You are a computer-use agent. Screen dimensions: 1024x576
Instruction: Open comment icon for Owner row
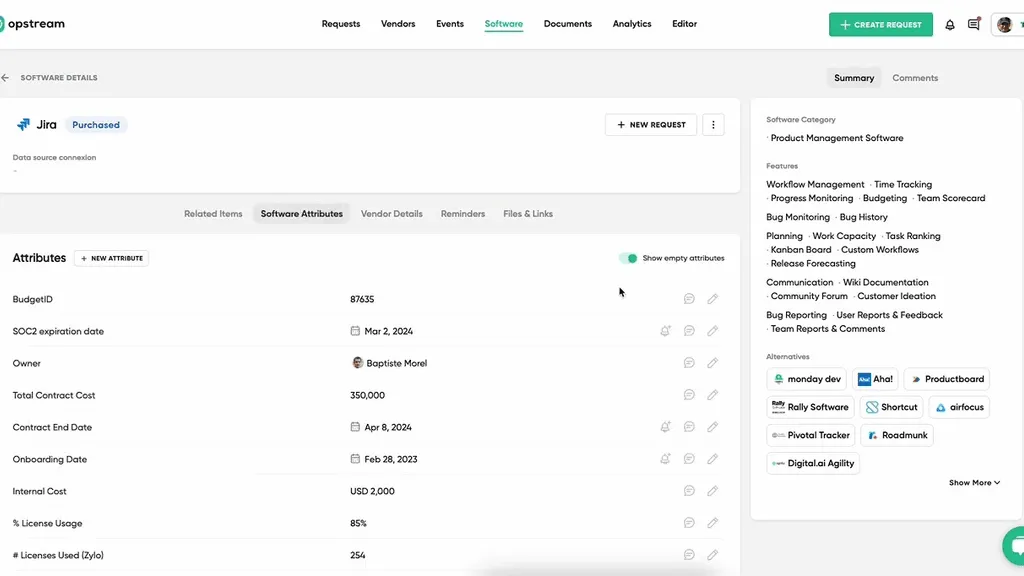click(x=689, y=363)
